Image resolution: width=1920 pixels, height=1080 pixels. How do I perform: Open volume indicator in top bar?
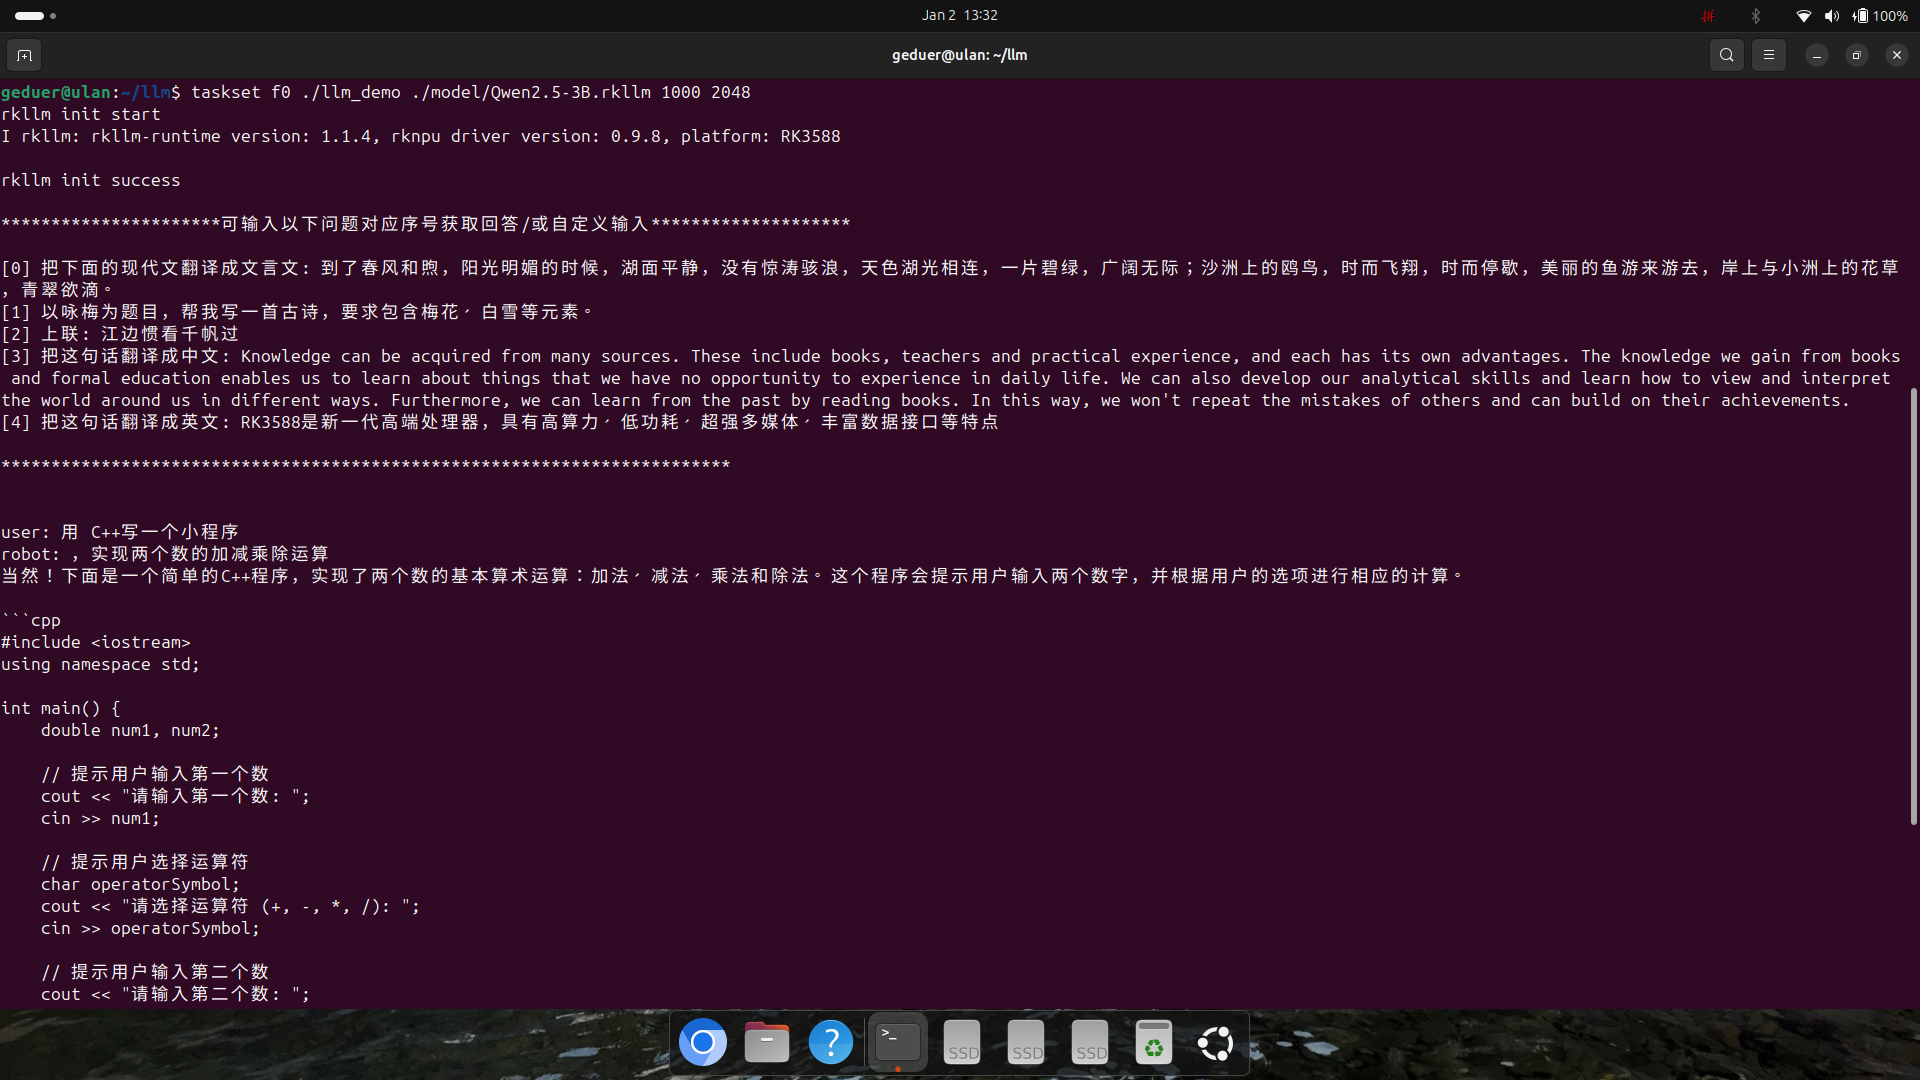[x=1831, y=16]
